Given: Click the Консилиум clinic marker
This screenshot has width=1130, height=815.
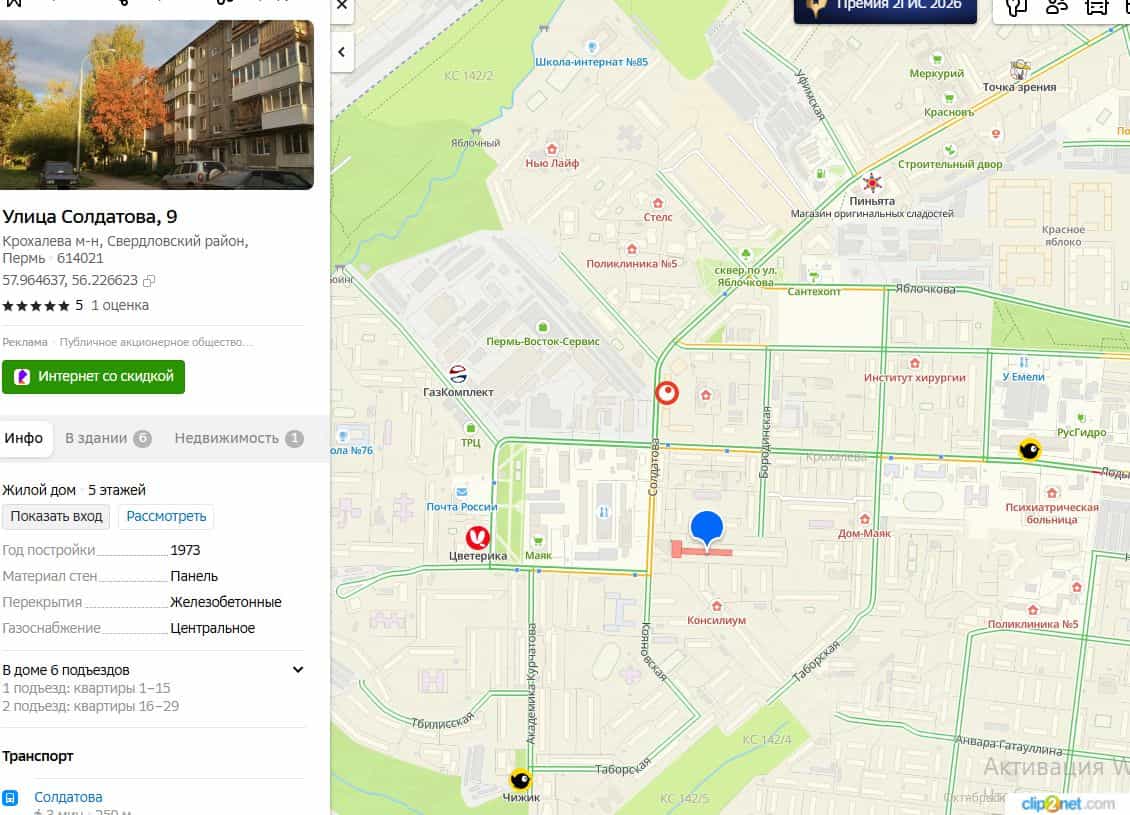Looking at the screenshot, I should click(x=716, y=606).
